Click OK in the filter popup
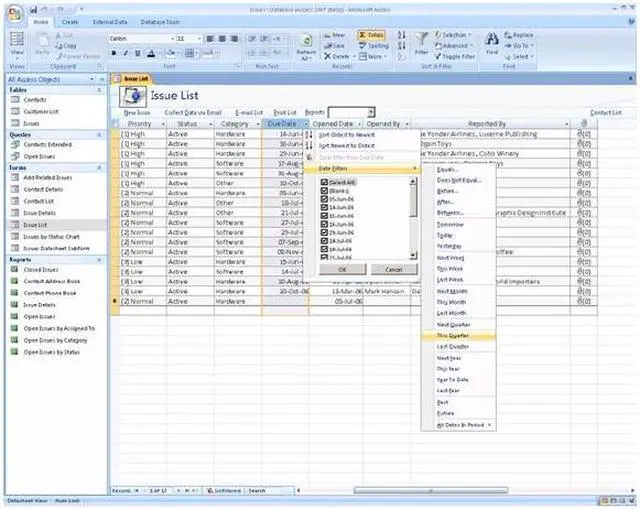The width and height of the screenshot is (640, 509). pos(342,269)
